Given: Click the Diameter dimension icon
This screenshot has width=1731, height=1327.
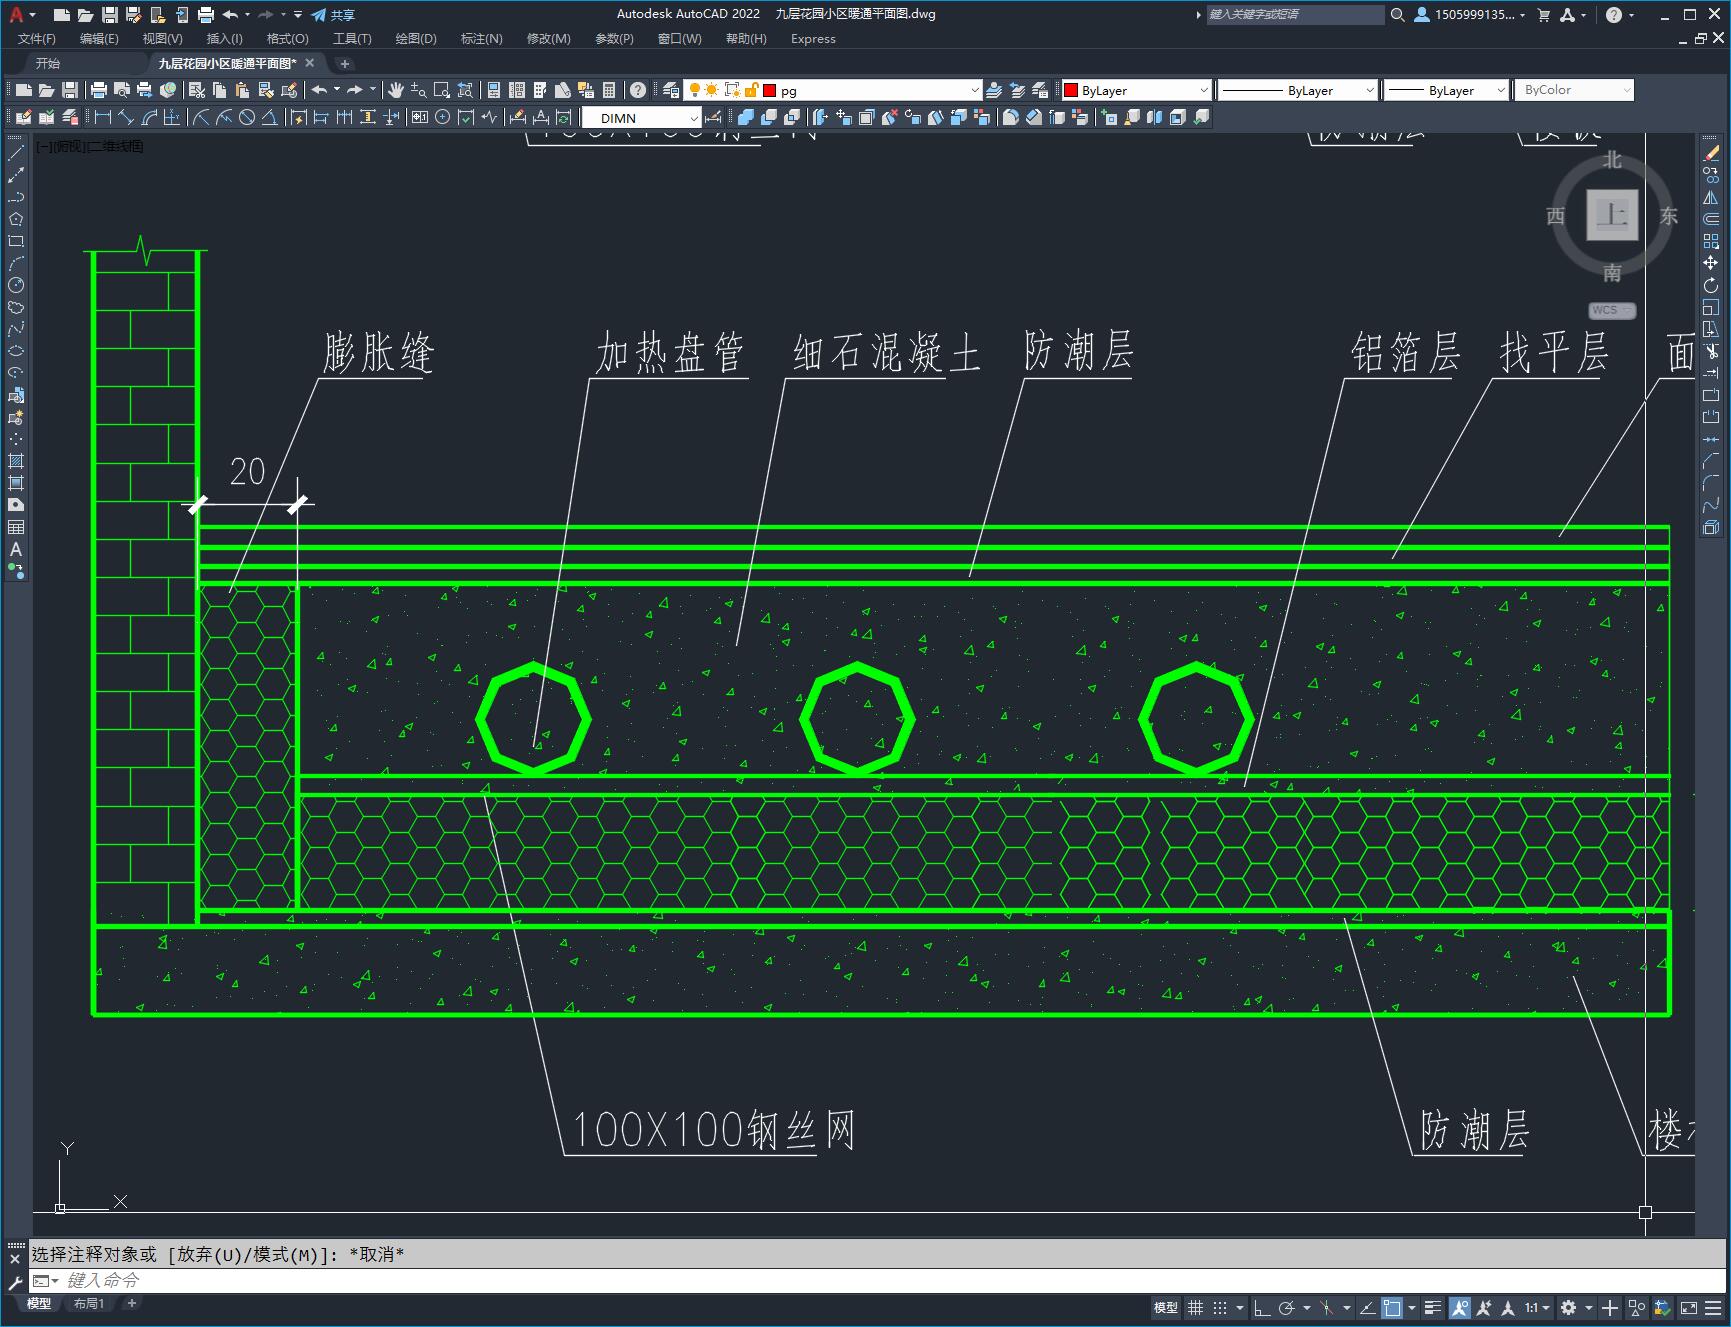Looking at the screenshot, I should click(247, 117).
